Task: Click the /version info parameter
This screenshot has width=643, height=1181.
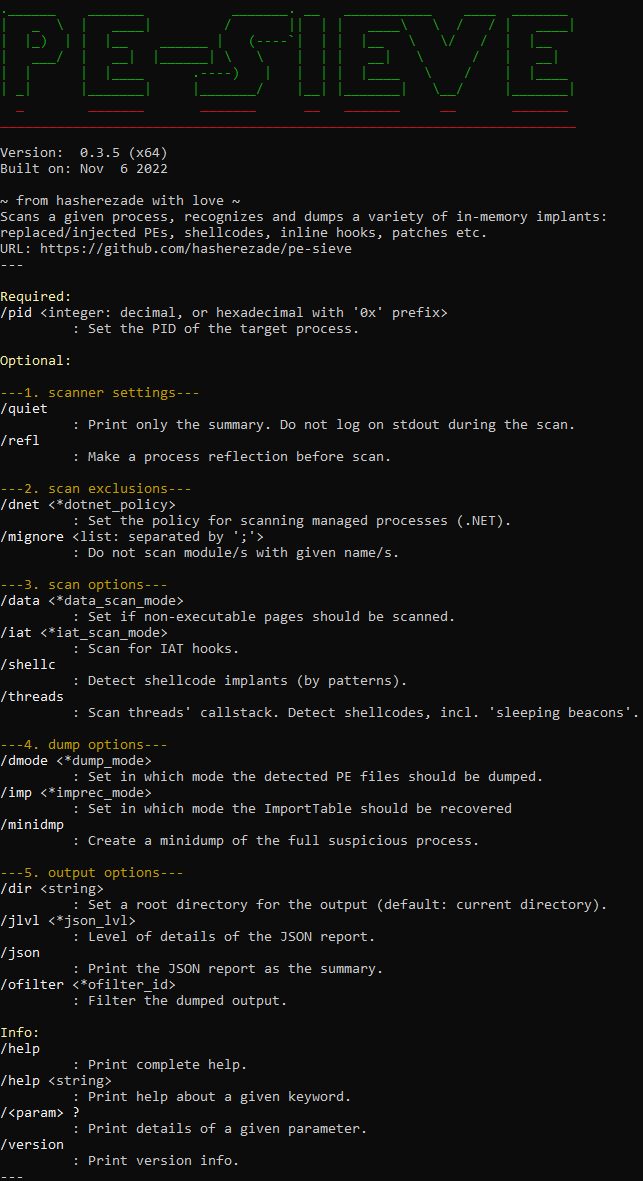Action: point(32,1144)
